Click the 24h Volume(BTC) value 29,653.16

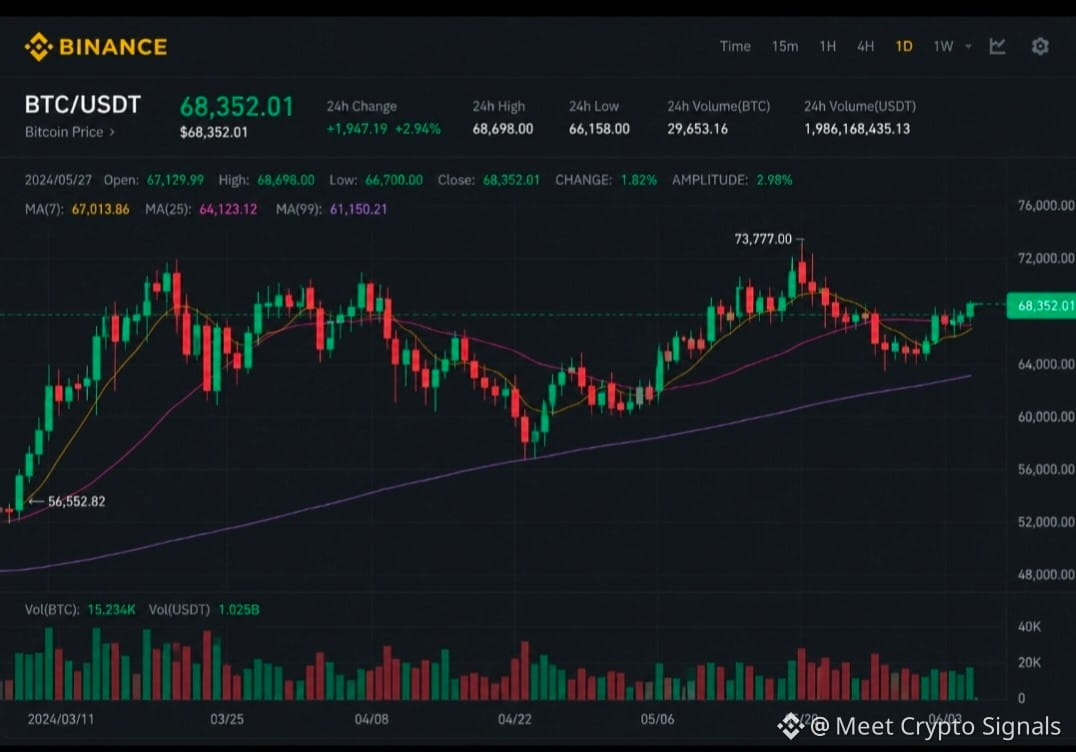(697, 128)
